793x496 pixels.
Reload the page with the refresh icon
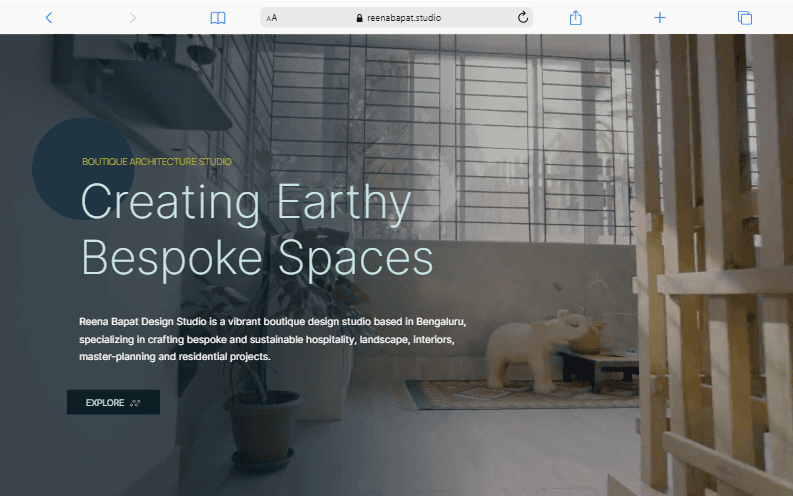(x=522, y=17)
